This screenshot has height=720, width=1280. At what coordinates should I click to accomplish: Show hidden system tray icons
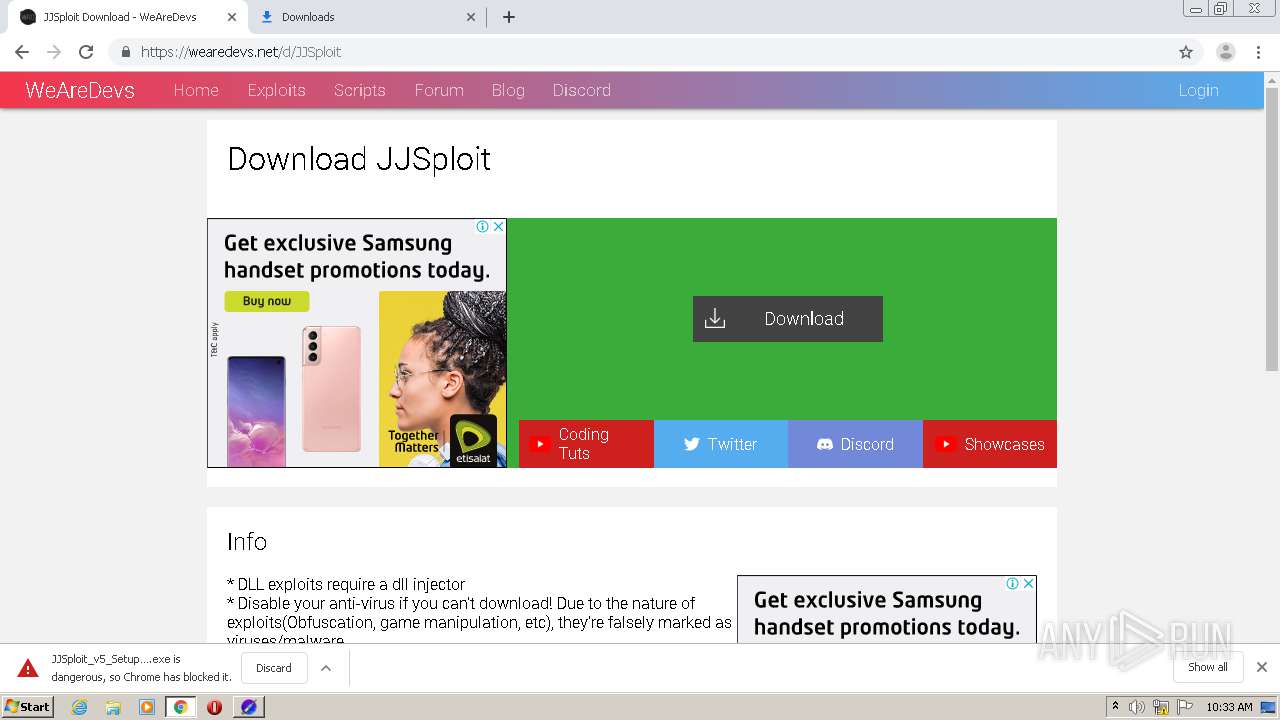1115,707
